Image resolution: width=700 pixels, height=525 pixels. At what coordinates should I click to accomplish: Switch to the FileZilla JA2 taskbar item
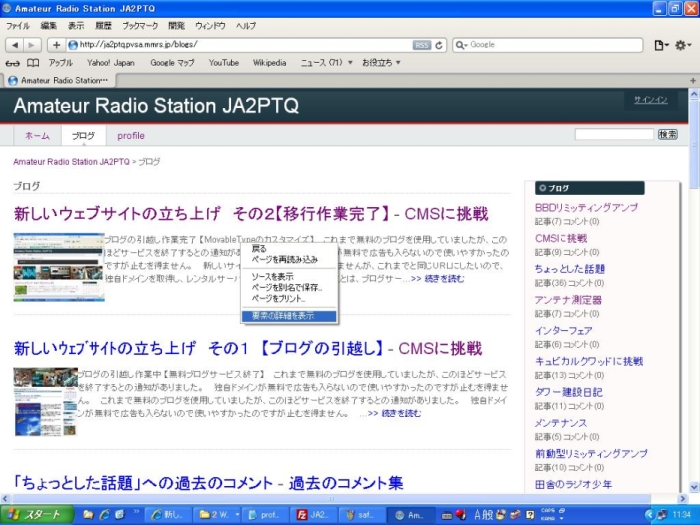(x=314, y=515)
